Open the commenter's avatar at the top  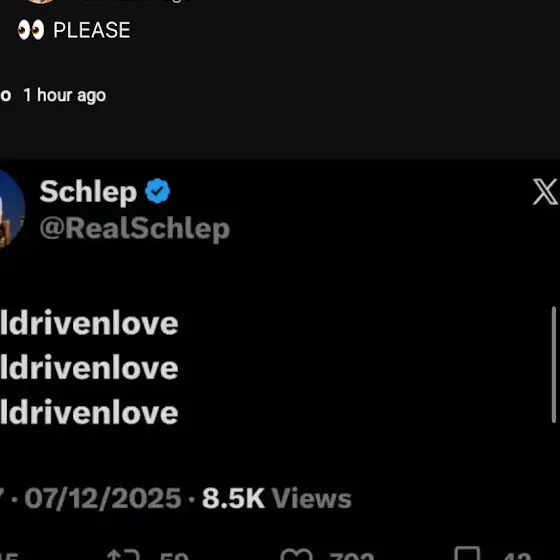point(40,1)
